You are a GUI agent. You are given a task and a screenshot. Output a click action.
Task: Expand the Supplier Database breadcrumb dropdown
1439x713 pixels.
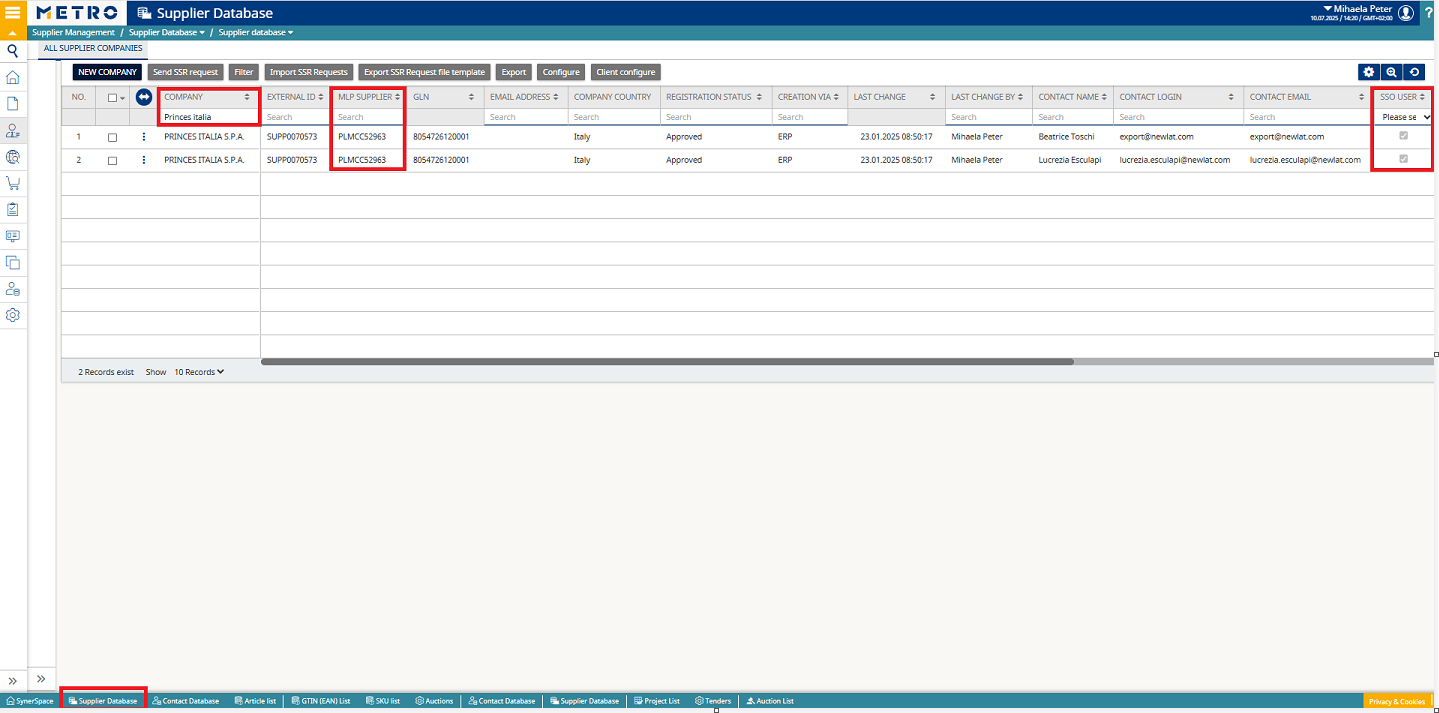167,32
